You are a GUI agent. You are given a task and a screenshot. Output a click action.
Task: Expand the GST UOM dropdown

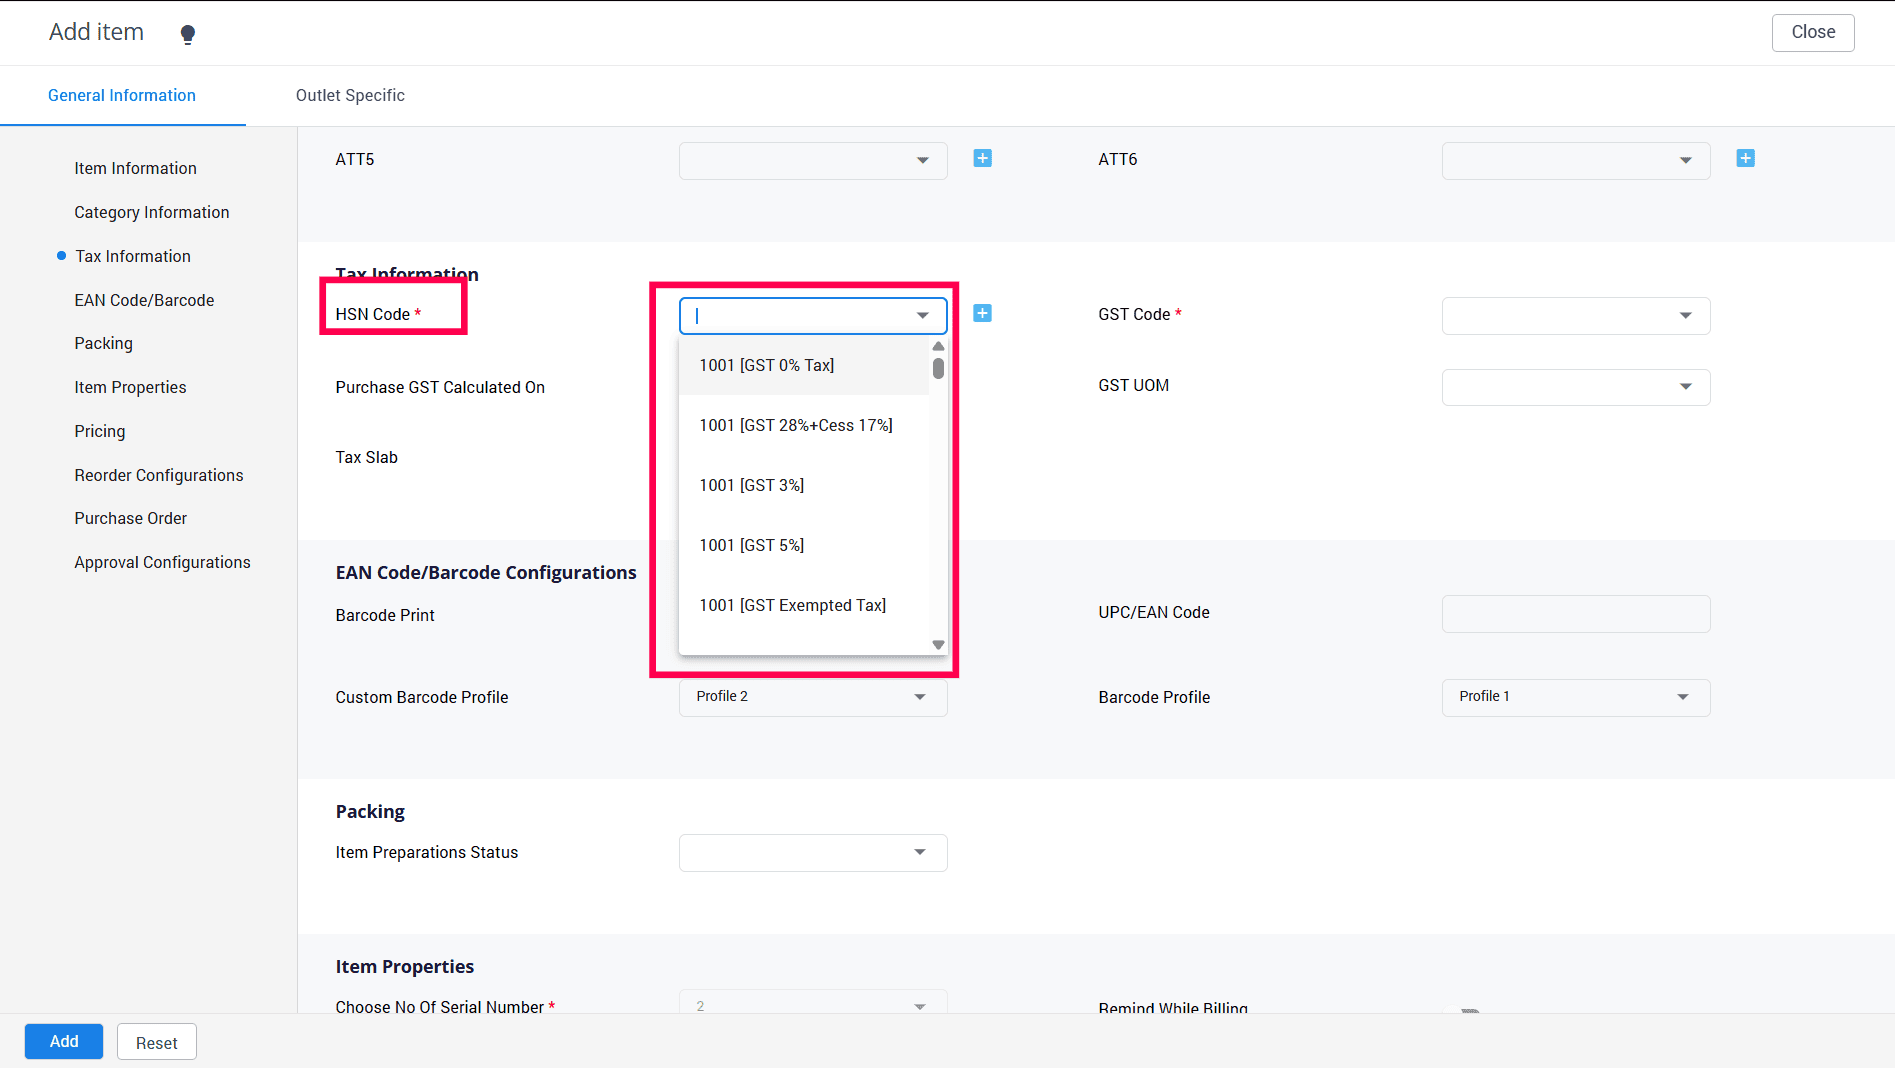[1575, 387]
